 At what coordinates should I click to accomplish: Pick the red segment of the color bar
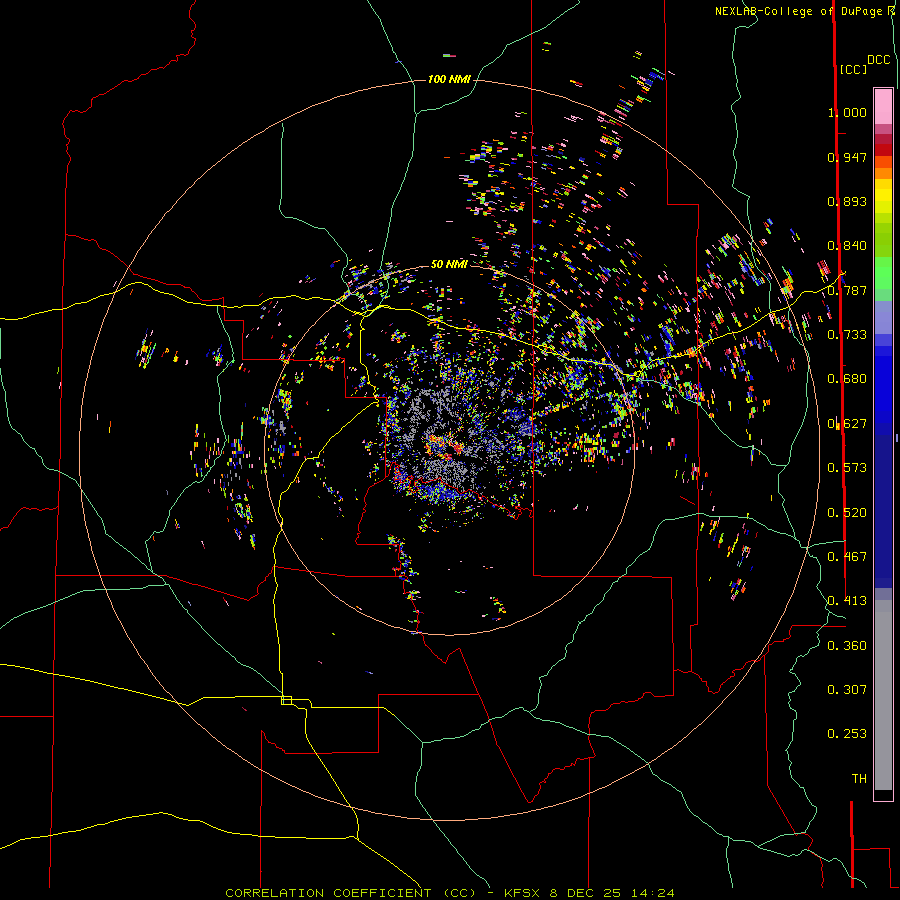883,150
